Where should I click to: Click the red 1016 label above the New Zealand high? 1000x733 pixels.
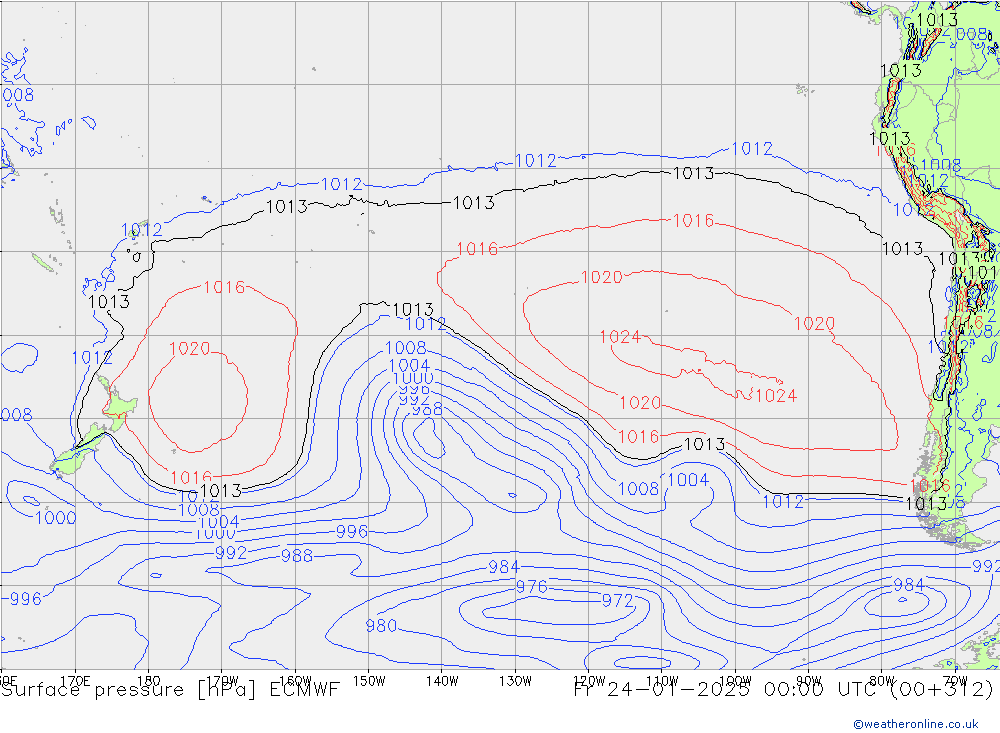click(224, 287)
